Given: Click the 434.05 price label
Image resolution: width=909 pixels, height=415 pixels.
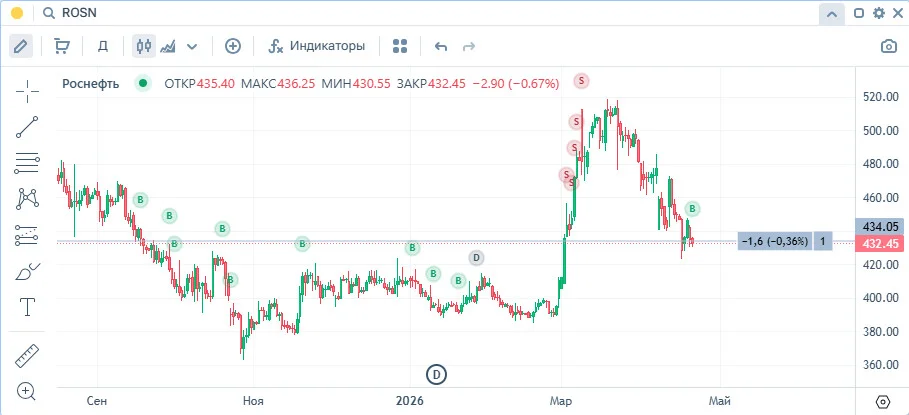Looking at the screenshot, I should pos(879,227).
